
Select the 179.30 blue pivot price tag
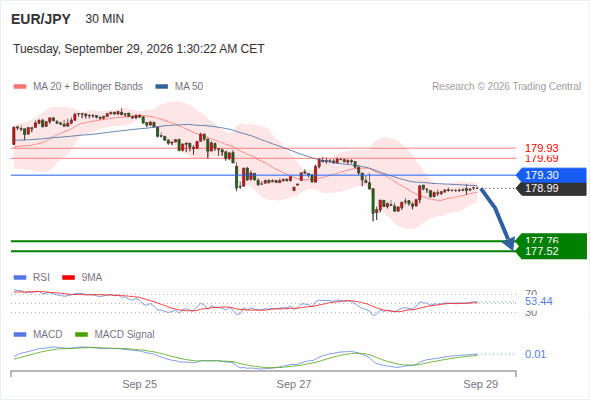tap(551, 175)
